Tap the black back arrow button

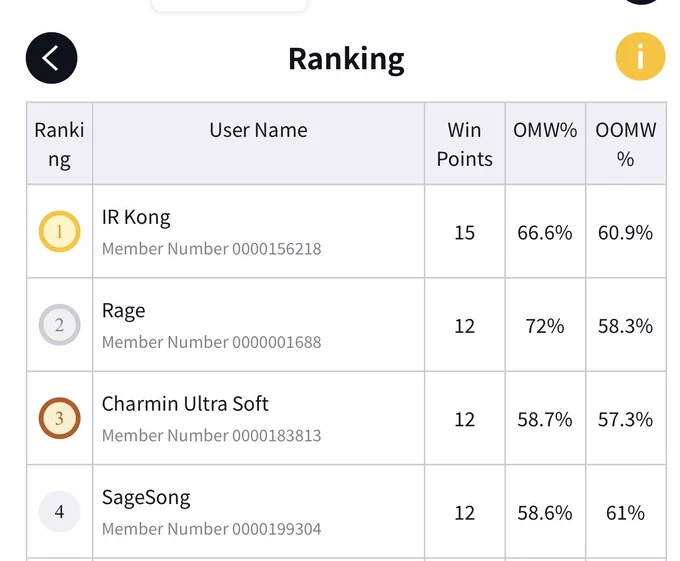tap(52, 58)
